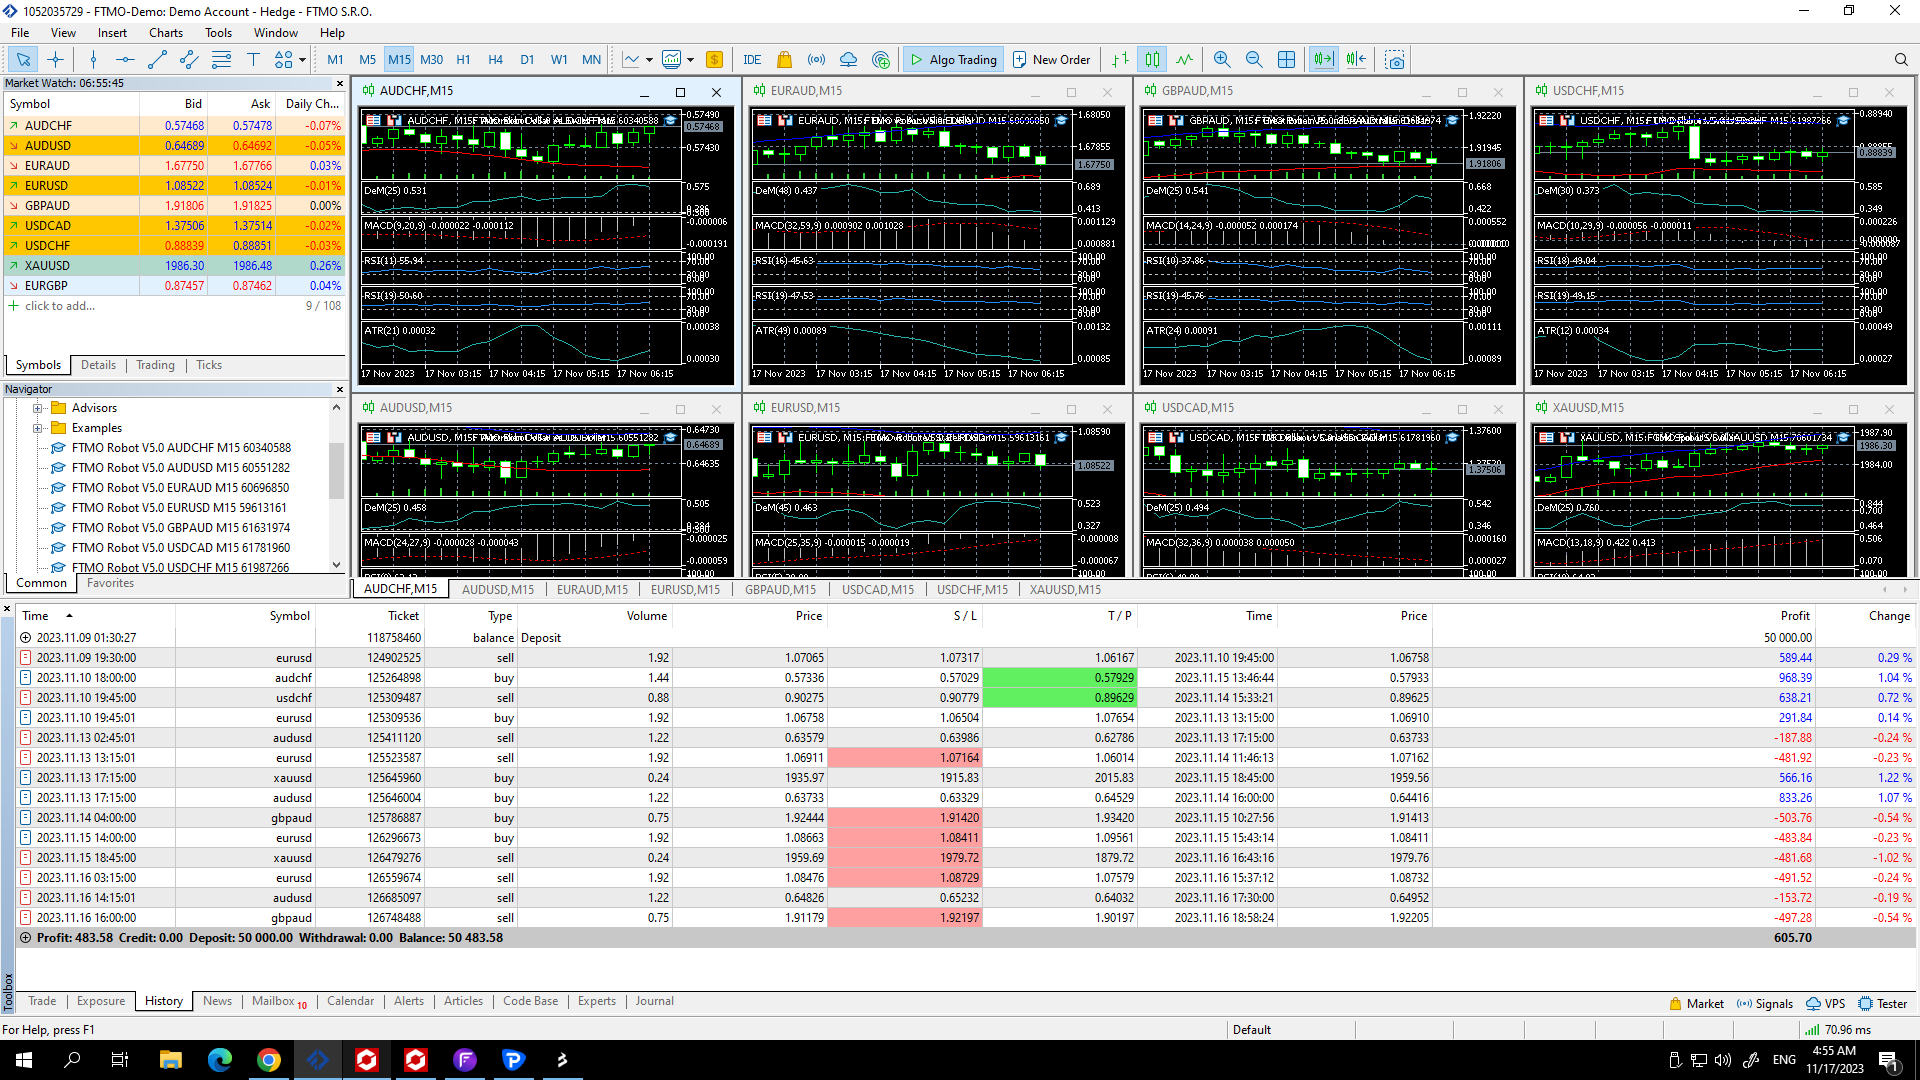Switch to the Journal tab

(654, 1001)
